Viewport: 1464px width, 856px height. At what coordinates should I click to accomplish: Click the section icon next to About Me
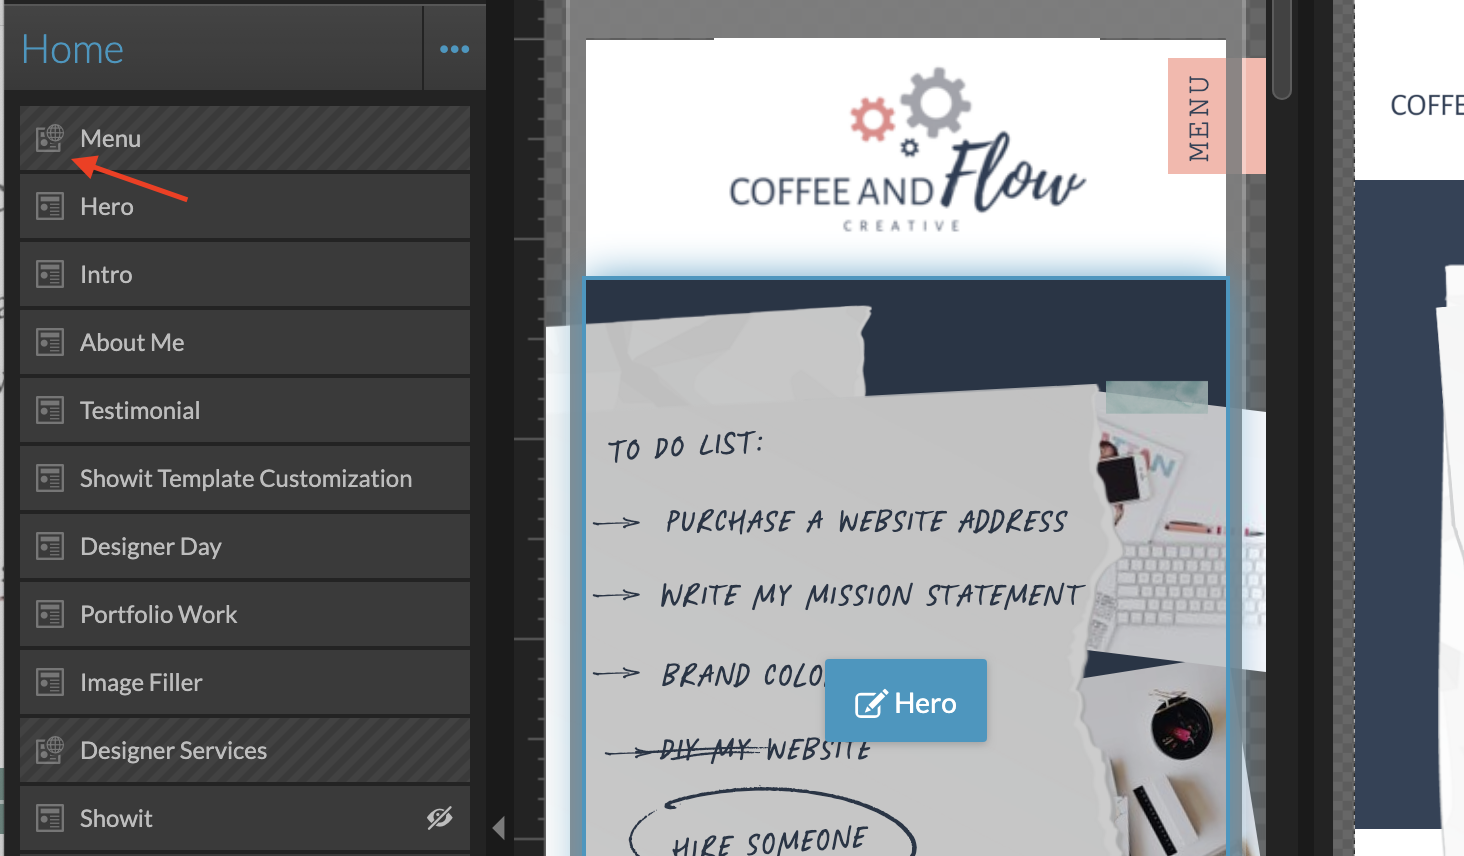[48, 342]
